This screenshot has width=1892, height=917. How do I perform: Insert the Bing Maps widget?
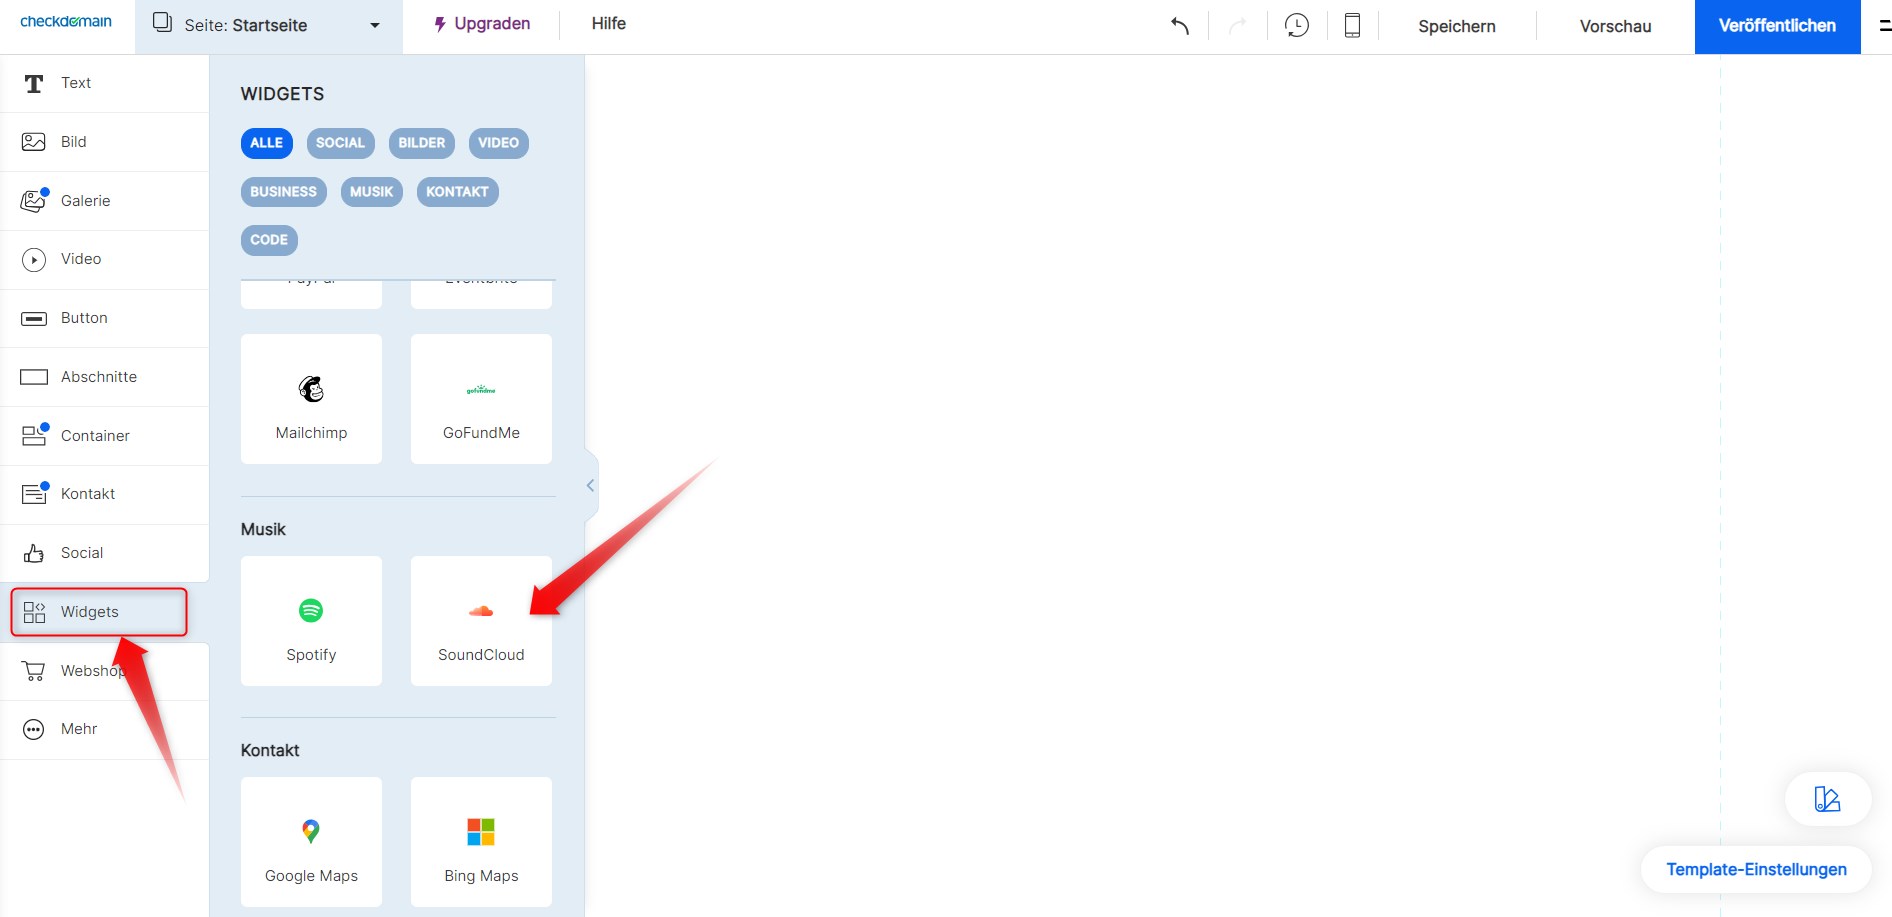tap(481, 842)
